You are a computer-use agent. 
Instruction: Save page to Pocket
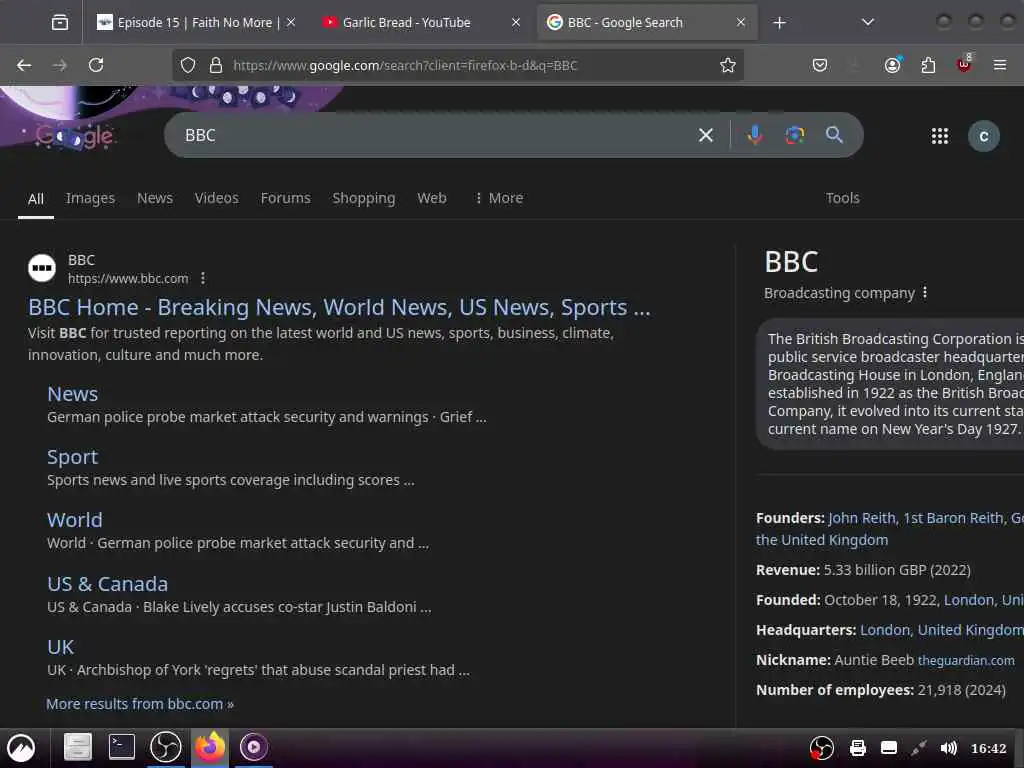click(x=820, y=65)
